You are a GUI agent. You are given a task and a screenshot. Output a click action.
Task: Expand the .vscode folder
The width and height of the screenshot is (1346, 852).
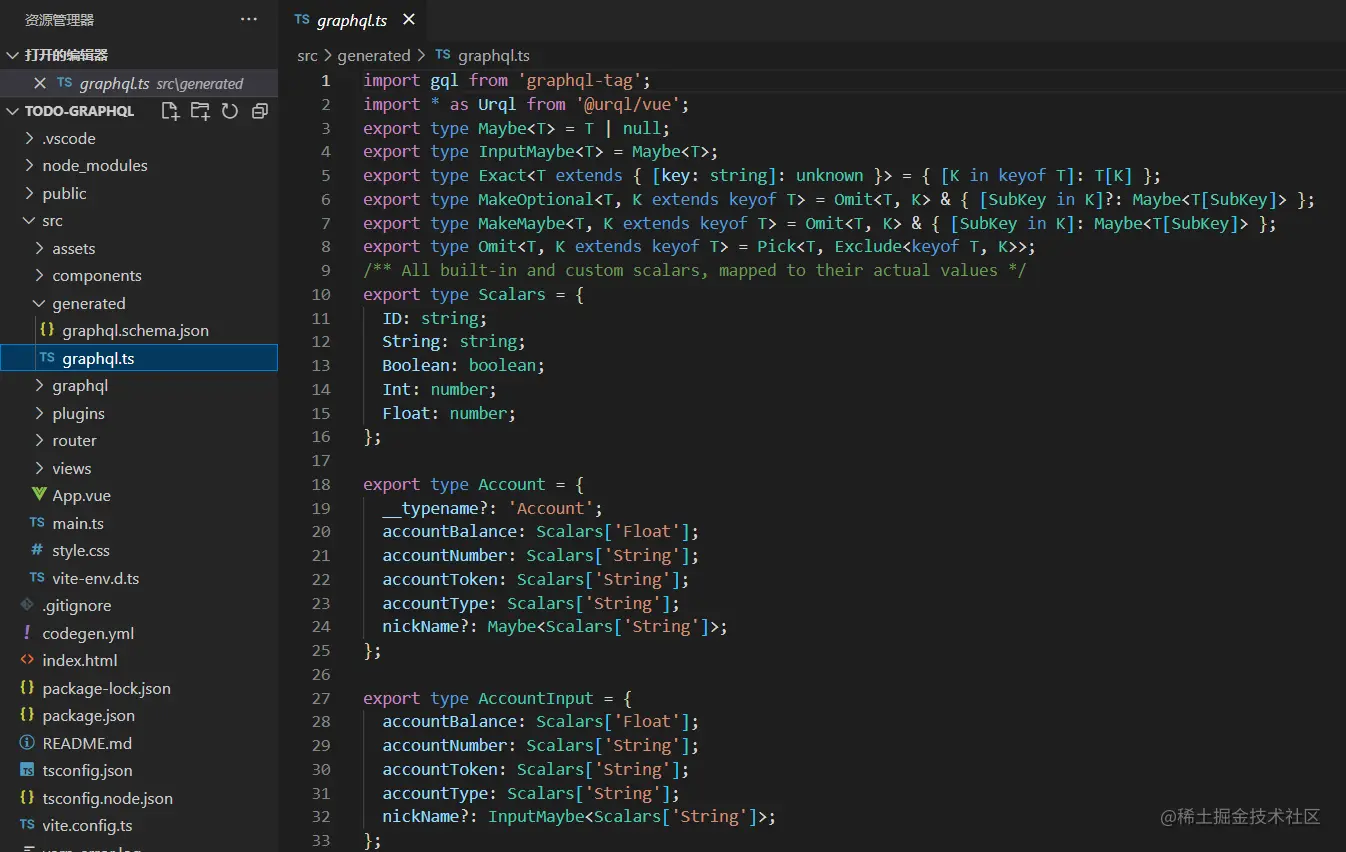(x=29, y=138)
